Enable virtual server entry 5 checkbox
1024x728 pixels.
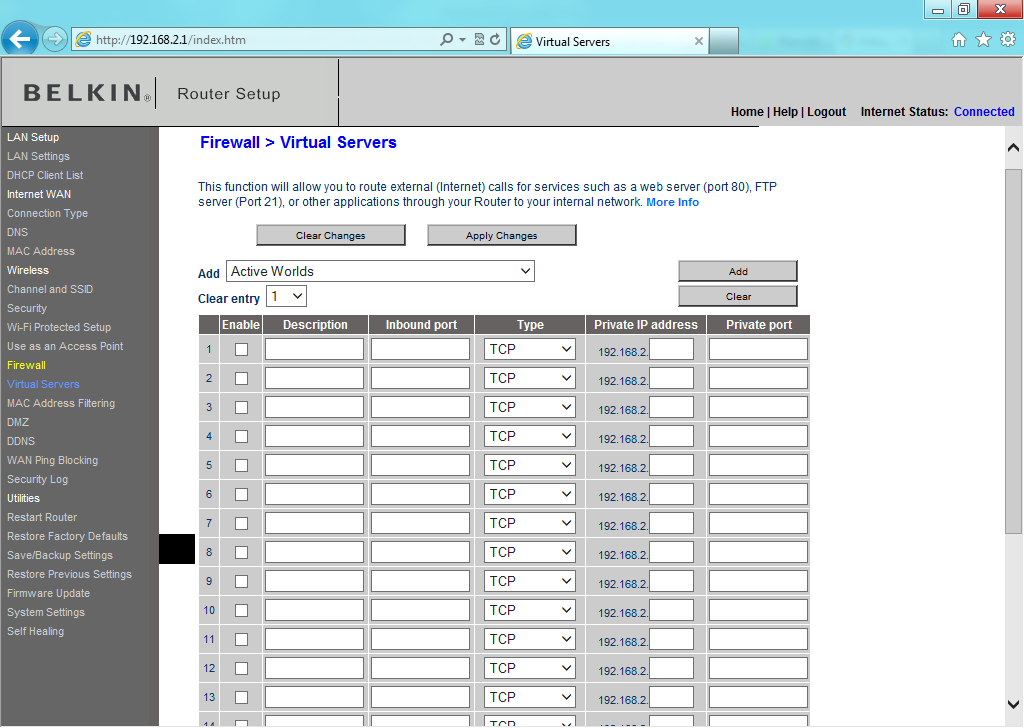(242, 466)
